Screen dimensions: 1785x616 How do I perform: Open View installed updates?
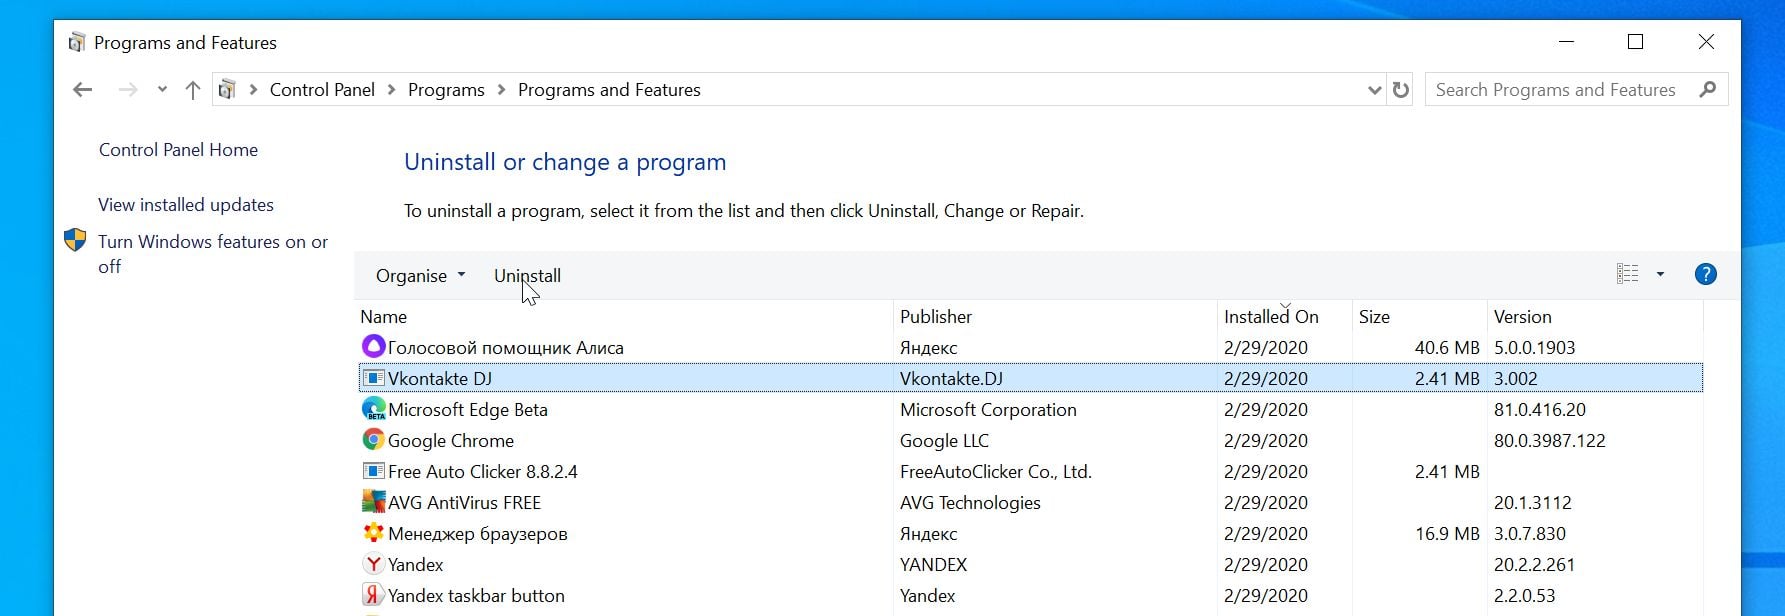tap(186, 205)
